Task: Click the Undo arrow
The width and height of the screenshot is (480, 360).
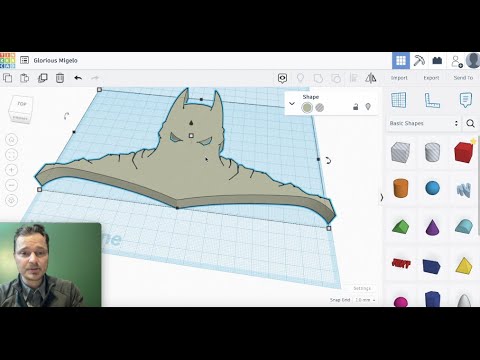Action: (78, 78)
